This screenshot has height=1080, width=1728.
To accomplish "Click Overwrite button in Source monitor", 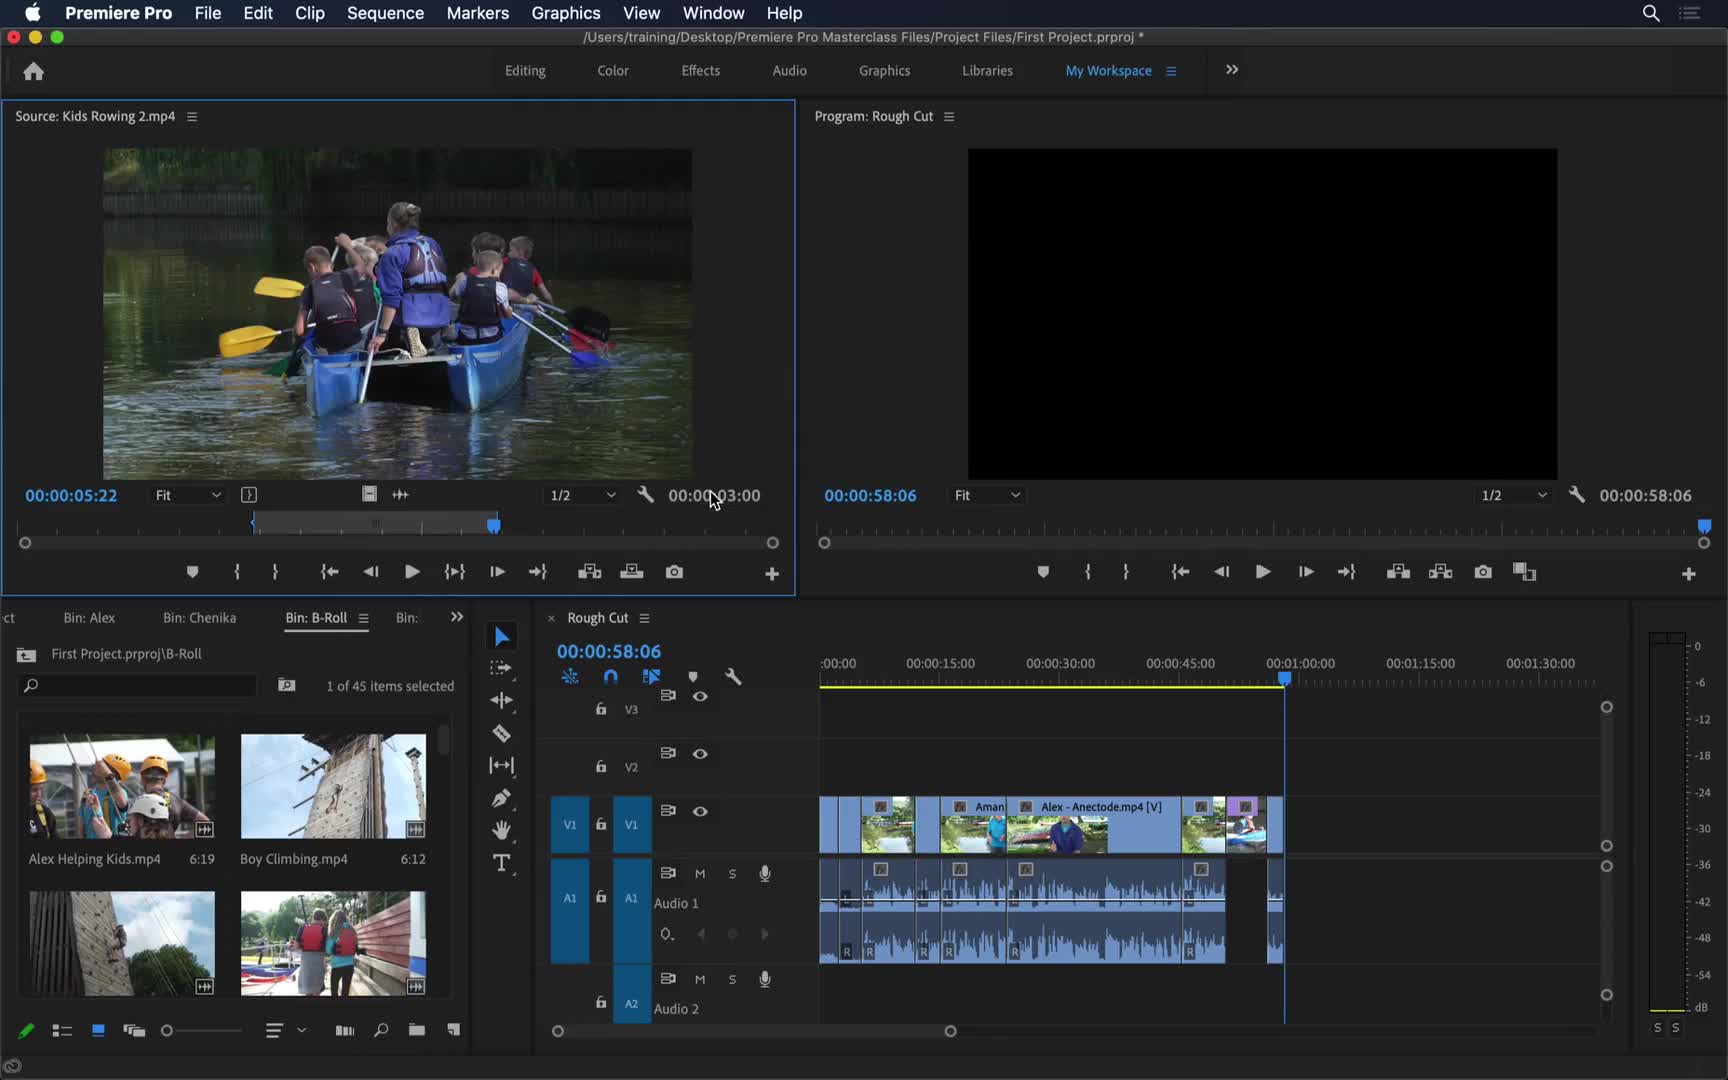I will pyautogui.click(x=632, y=572).
